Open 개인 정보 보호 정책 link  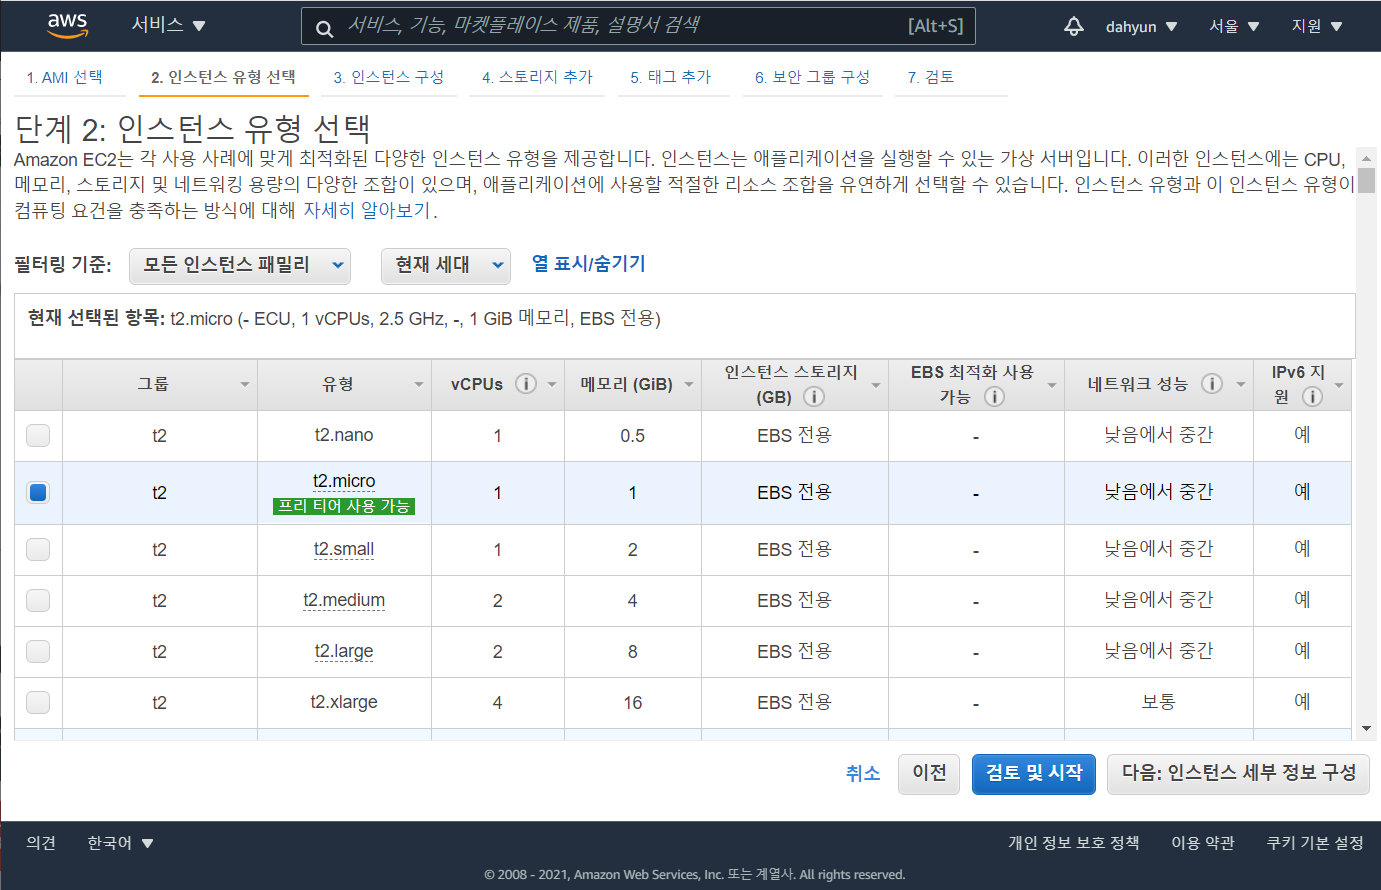tap(1073, 843)
